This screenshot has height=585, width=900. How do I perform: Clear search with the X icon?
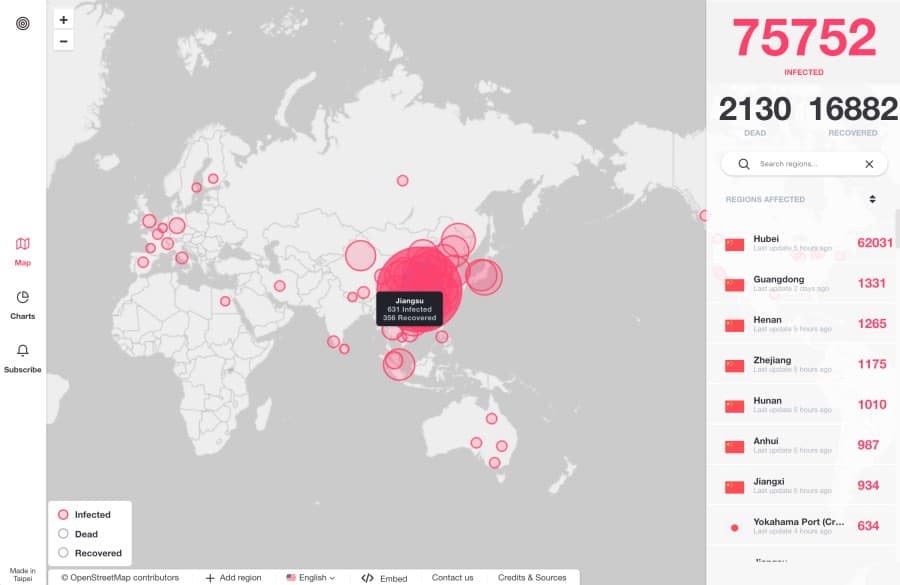point(869,164)
